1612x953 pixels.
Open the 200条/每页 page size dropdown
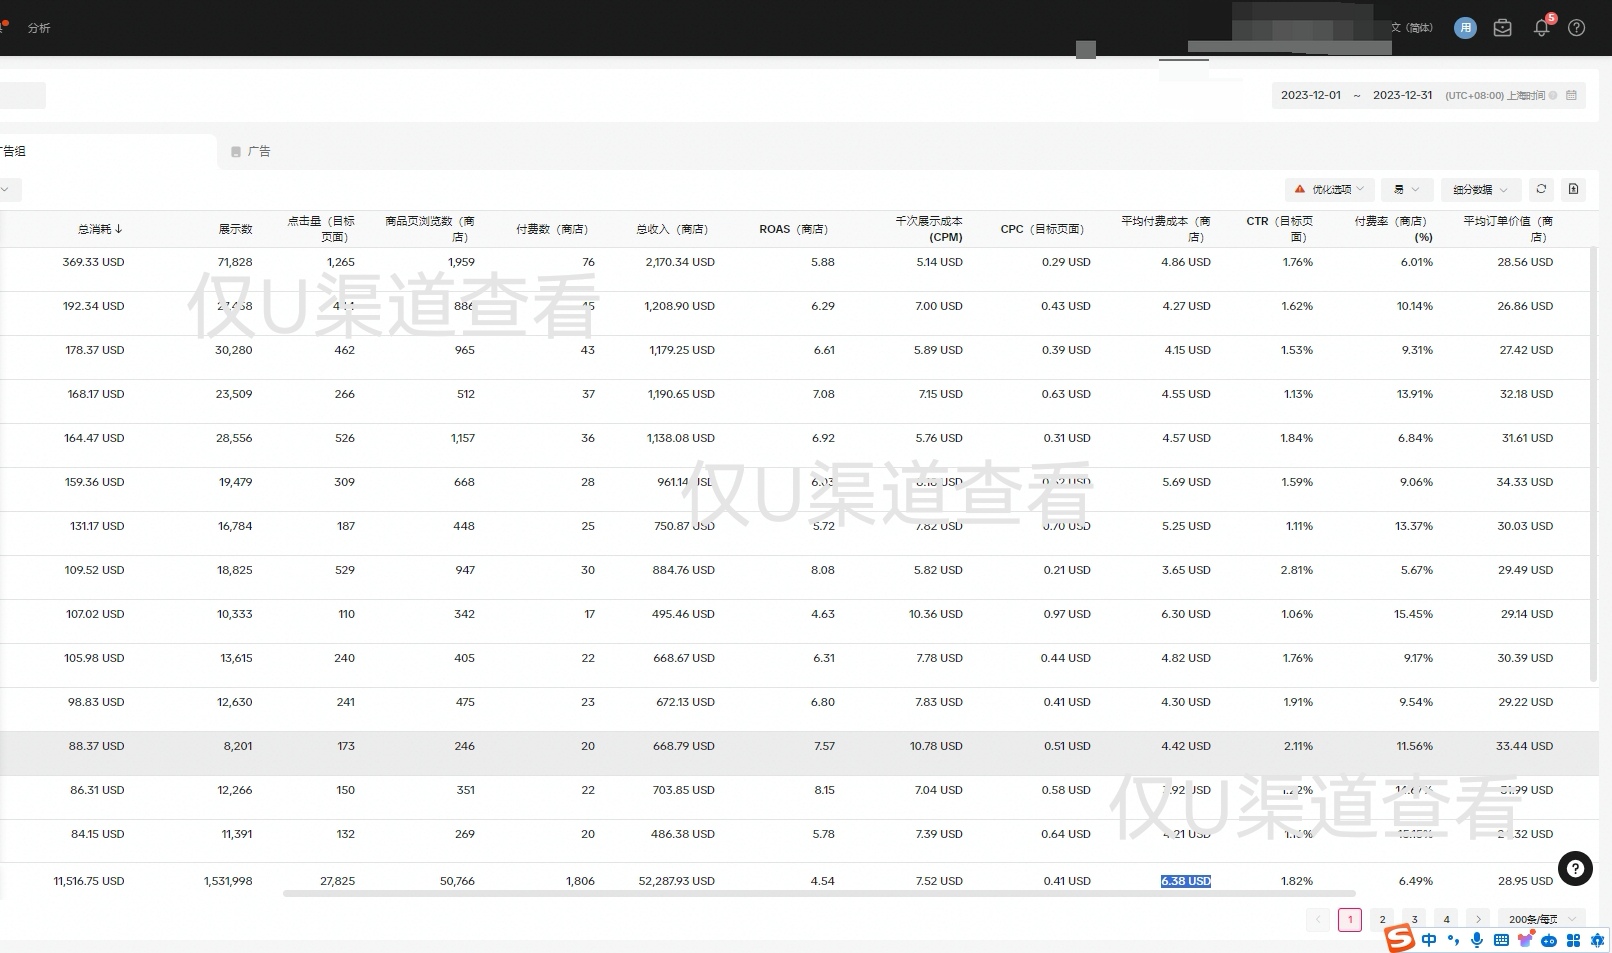coord(1541,919)
